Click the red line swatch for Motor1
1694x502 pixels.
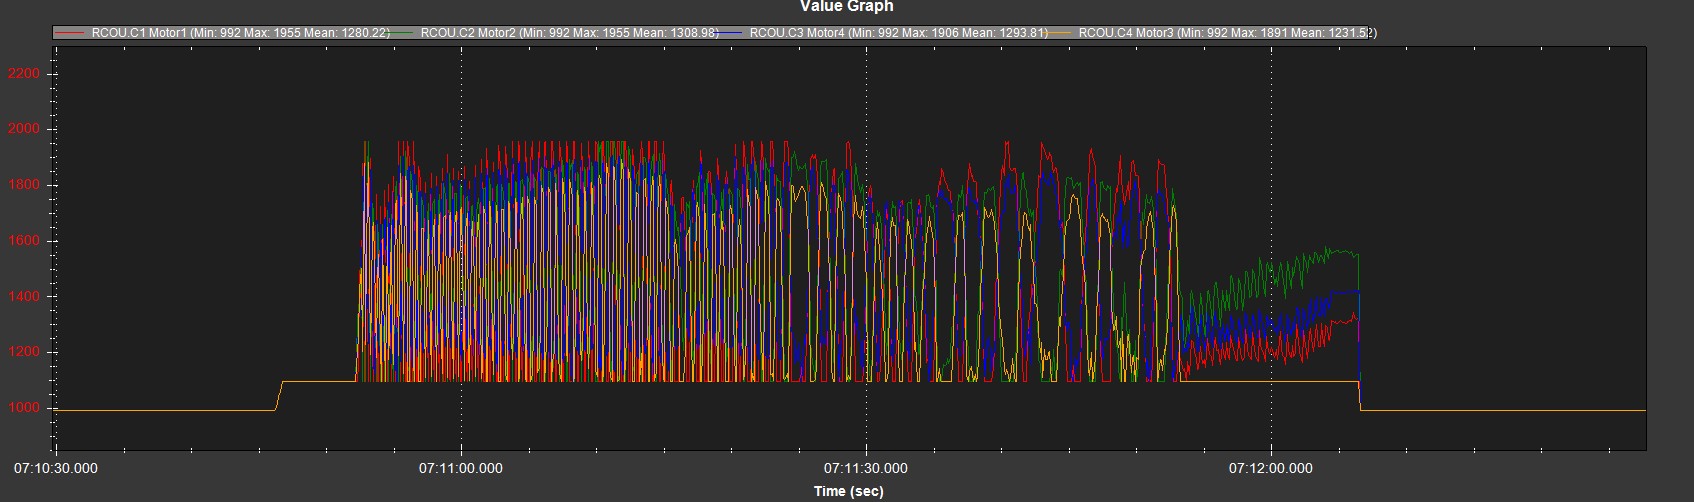point(72,33)
